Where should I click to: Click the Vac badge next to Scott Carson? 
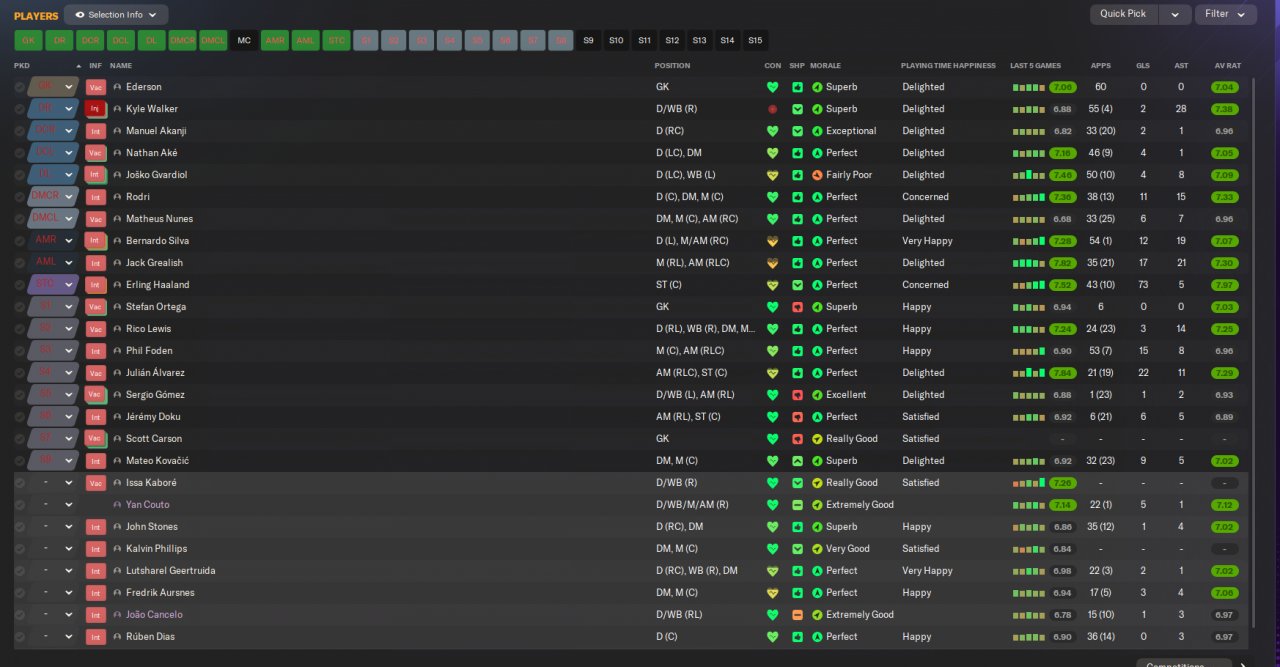[96, 439]
